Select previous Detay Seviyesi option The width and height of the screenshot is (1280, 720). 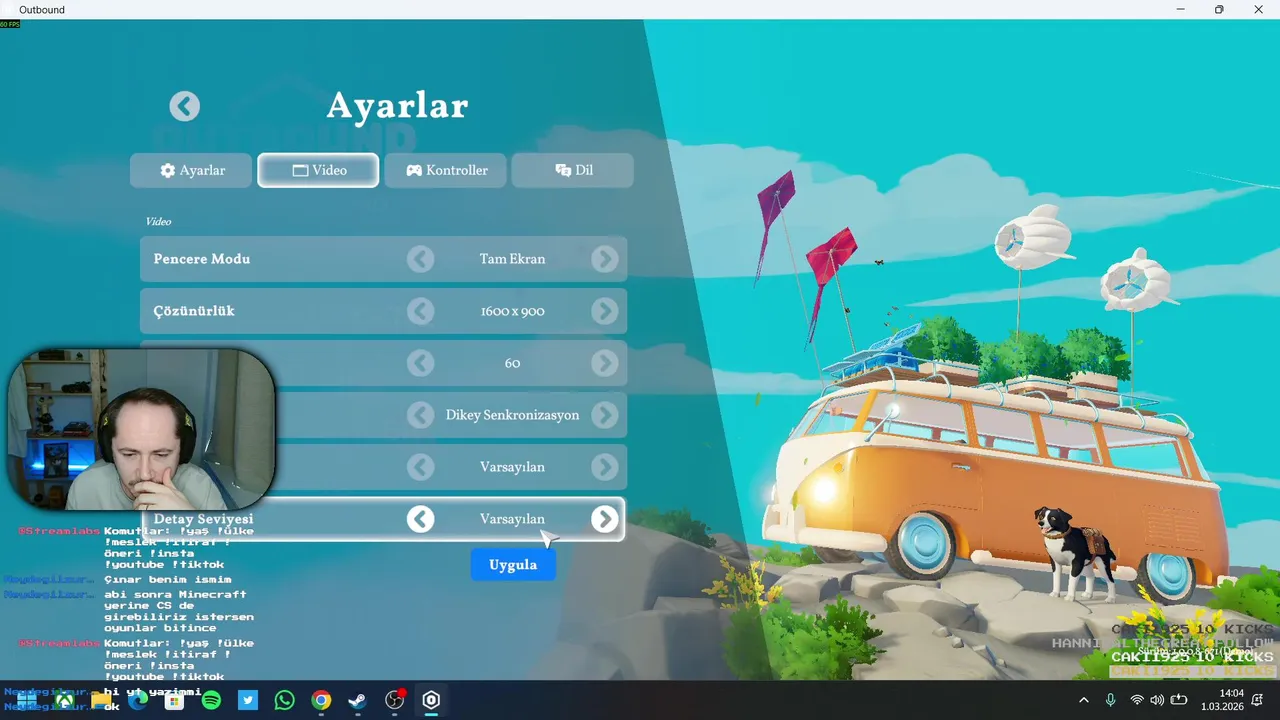point(421,519)
